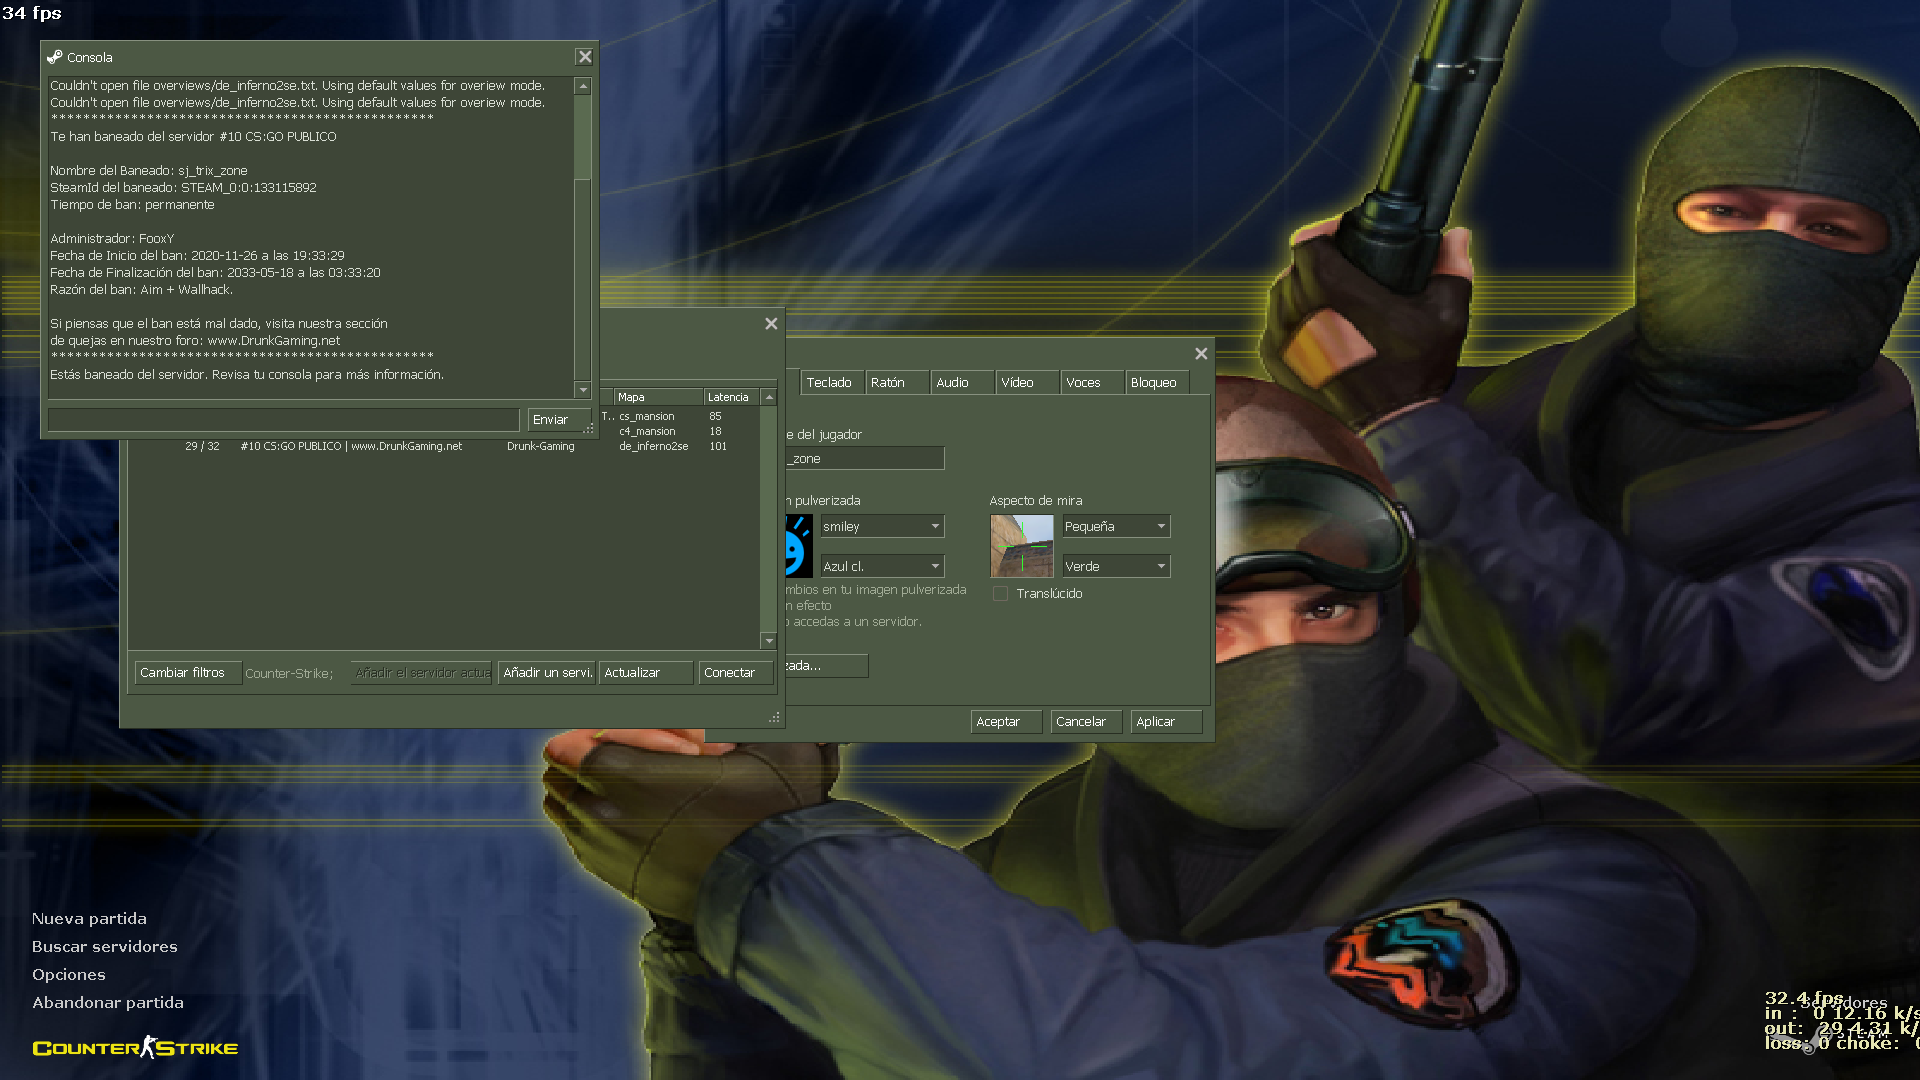Click the console scrollbar up arrow

coord(583,87)
